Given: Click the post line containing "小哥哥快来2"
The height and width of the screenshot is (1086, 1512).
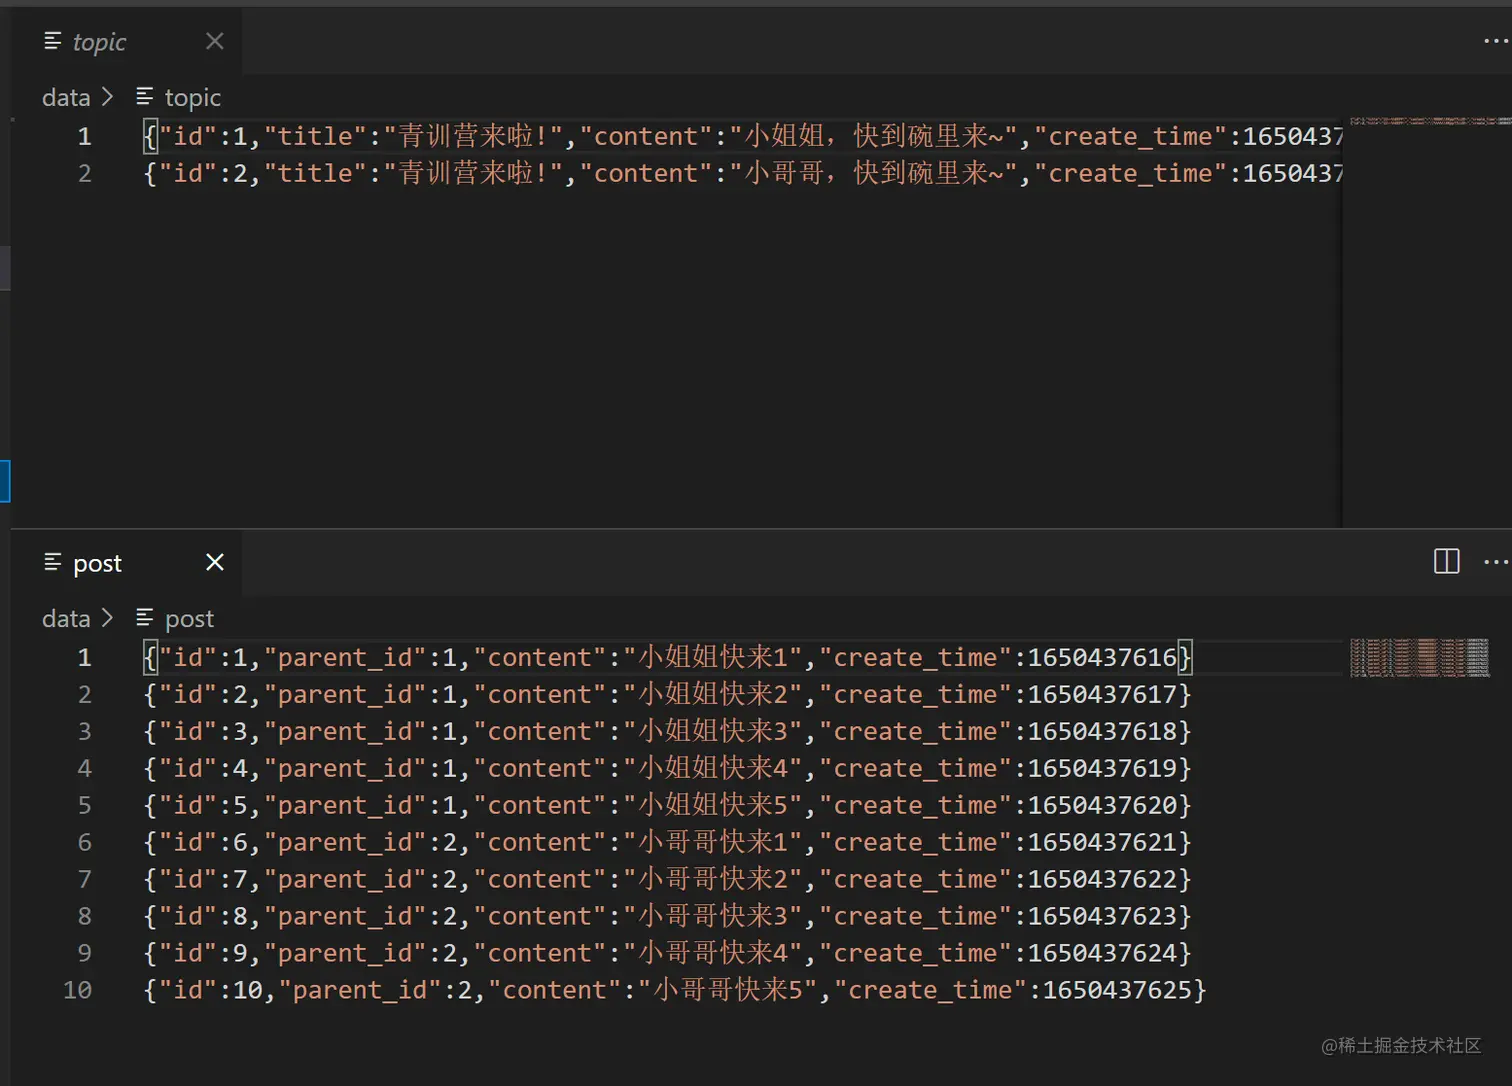Looking at the screenshot, I should coord(668,879).
